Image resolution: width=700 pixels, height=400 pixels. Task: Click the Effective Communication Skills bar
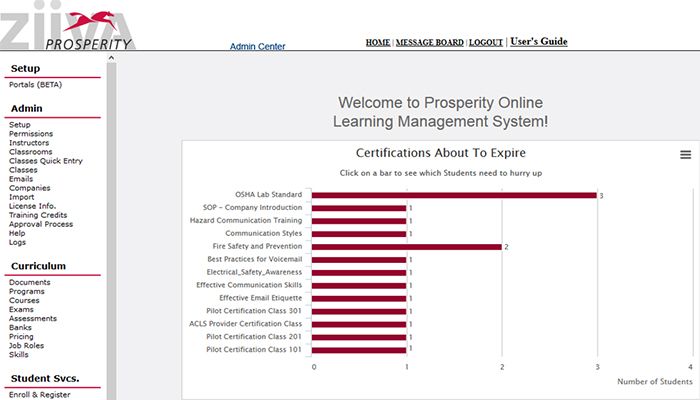coord(359,286)
